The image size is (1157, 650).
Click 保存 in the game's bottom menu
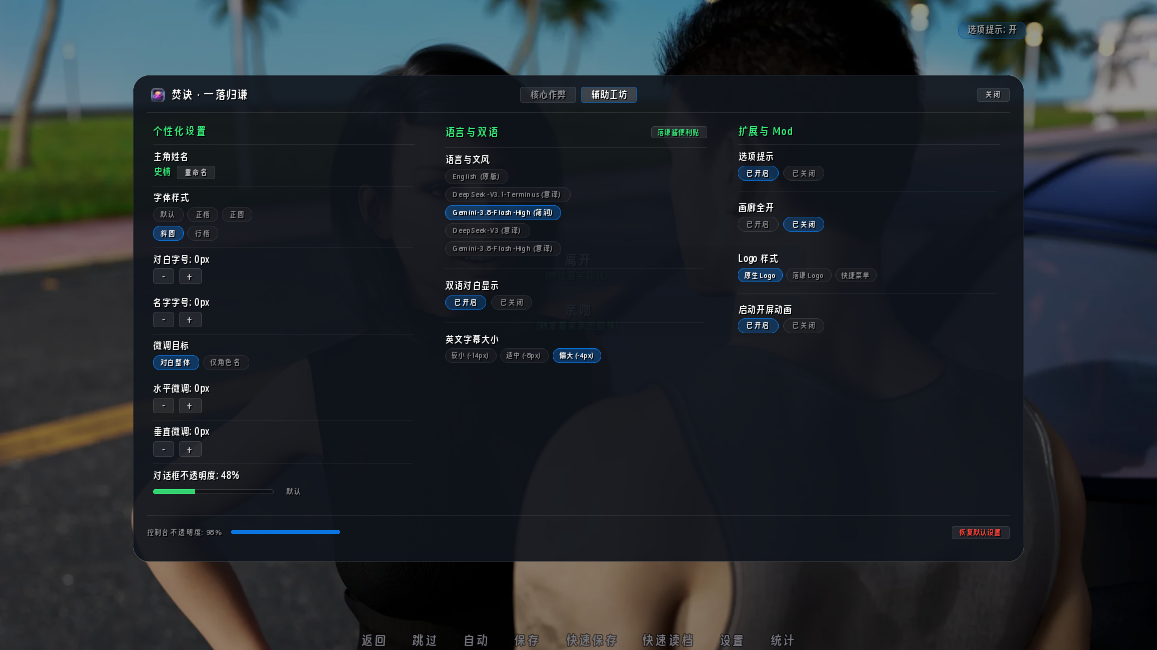tap(527, 640)
